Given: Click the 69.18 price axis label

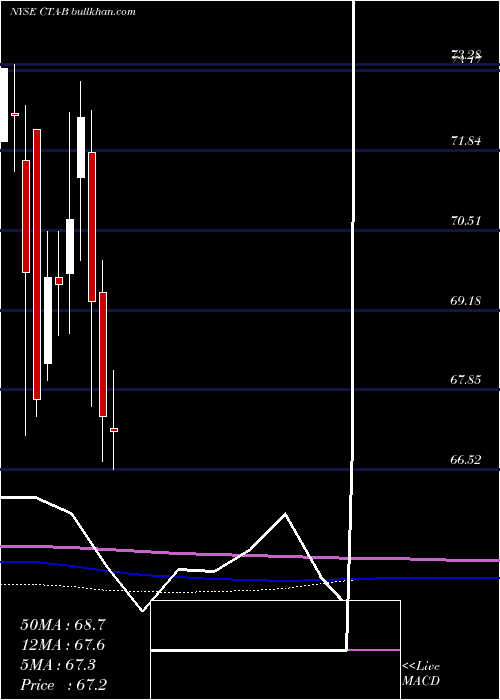Looking at the screenshot, I should (x=466, y=300).
